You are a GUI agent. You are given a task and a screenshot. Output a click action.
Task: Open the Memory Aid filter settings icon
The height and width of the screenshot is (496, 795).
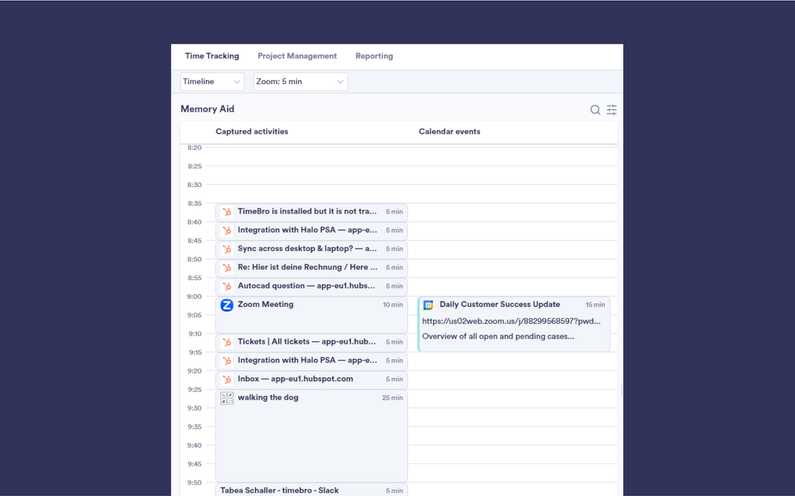(611, 110)
